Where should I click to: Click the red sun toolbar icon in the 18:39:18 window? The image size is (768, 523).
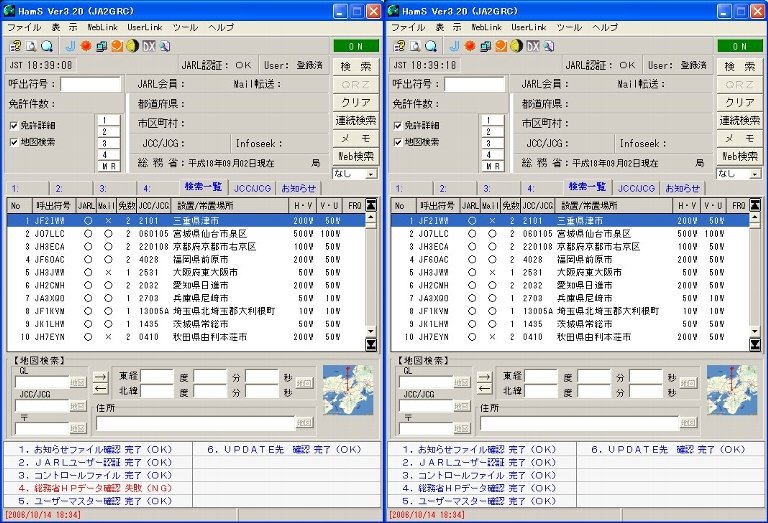pyautogui.click(x=470, y=46)
